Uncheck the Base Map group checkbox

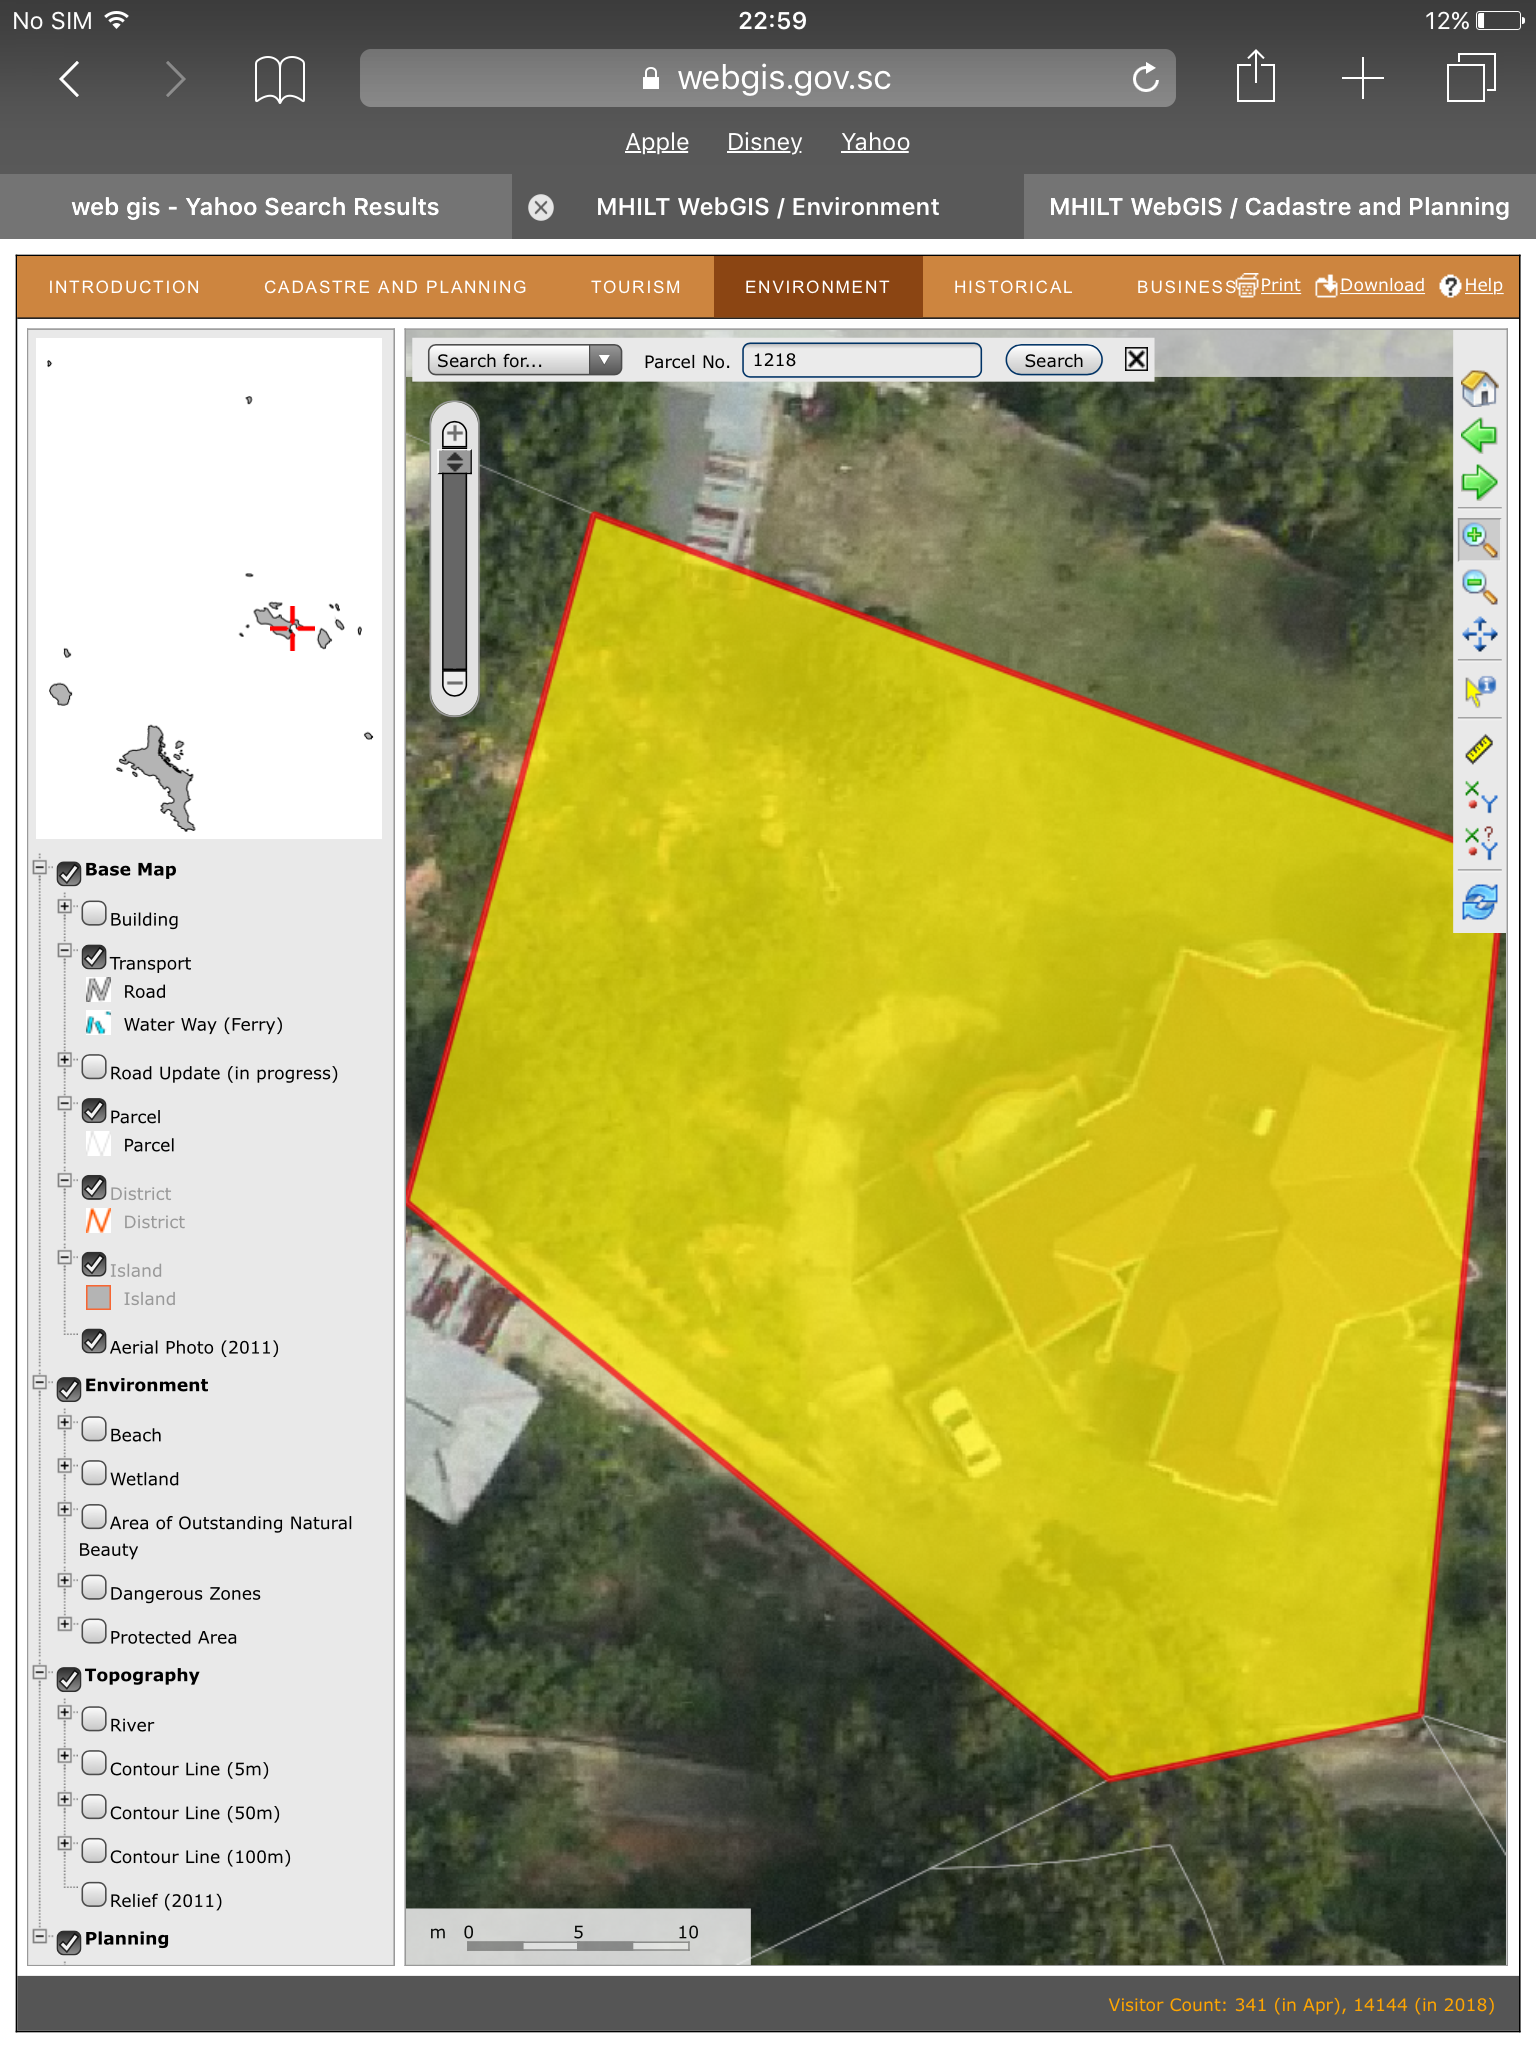point(69,873)
